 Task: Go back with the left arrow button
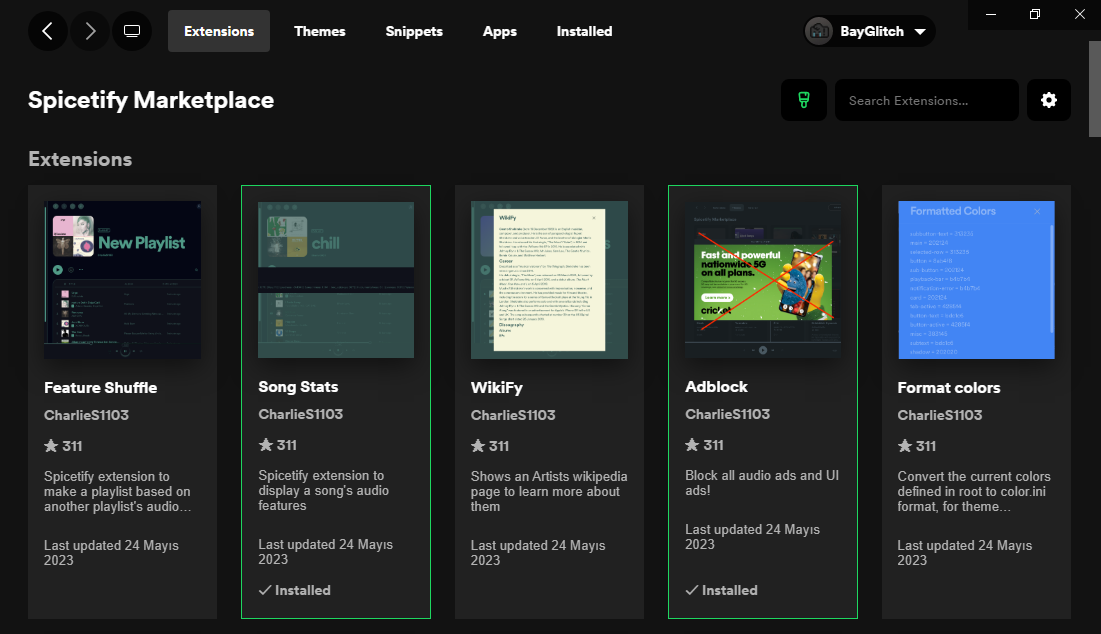tap(48, 31)
